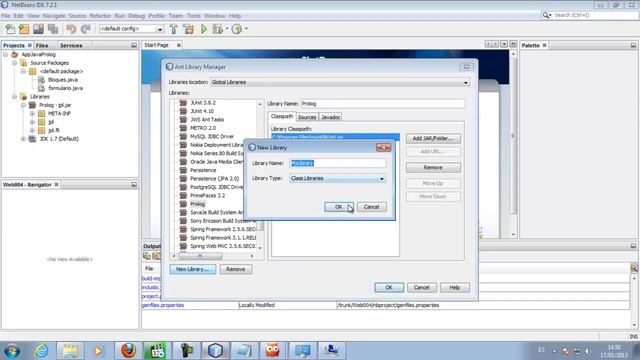The image size is (640, 360).
Task: Collapse the Libraries tree node
Action: pos(15,97)
